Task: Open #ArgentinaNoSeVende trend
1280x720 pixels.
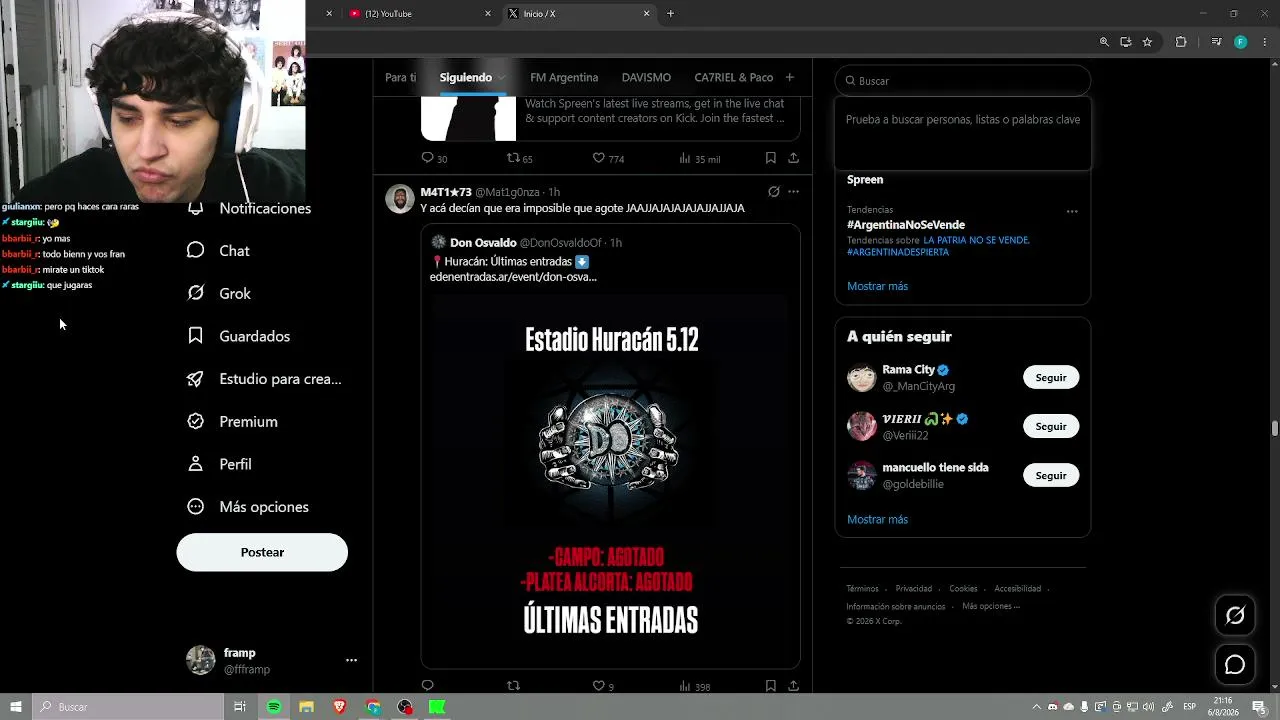Action: [x=906, y=225]
